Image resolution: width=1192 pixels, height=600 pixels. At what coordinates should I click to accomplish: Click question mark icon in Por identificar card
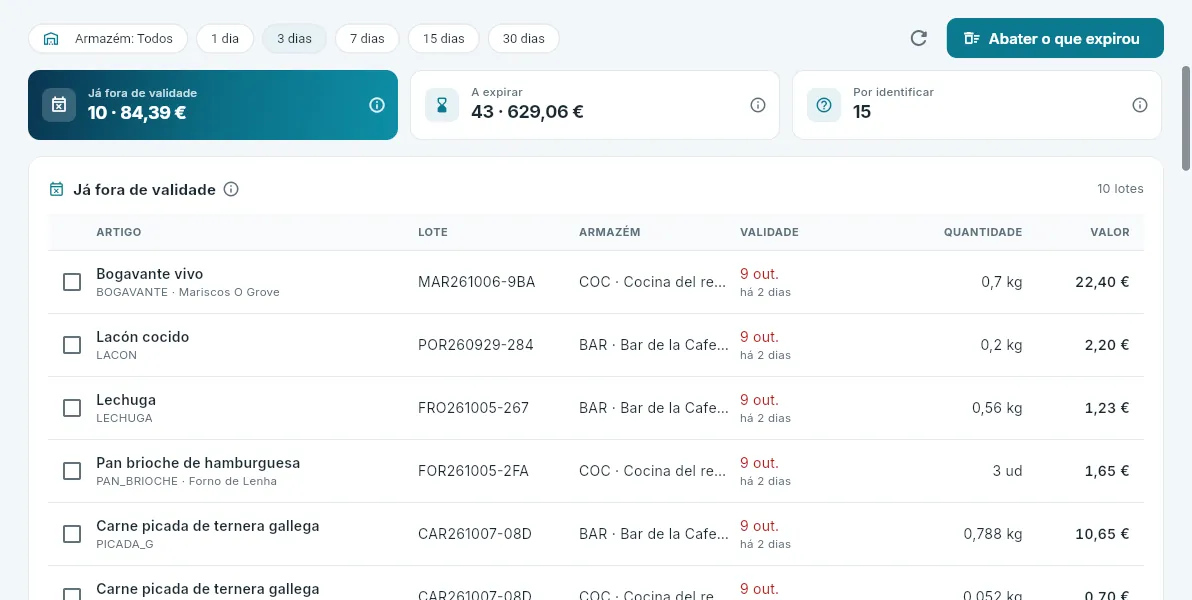point(824,105)
